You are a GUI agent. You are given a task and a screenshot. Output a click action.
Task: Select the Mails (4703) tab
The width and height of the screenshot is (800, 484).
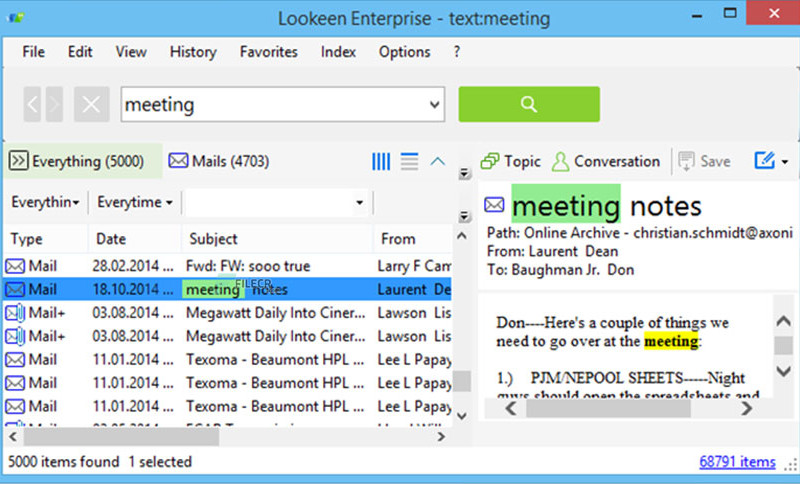coord(219,161)
